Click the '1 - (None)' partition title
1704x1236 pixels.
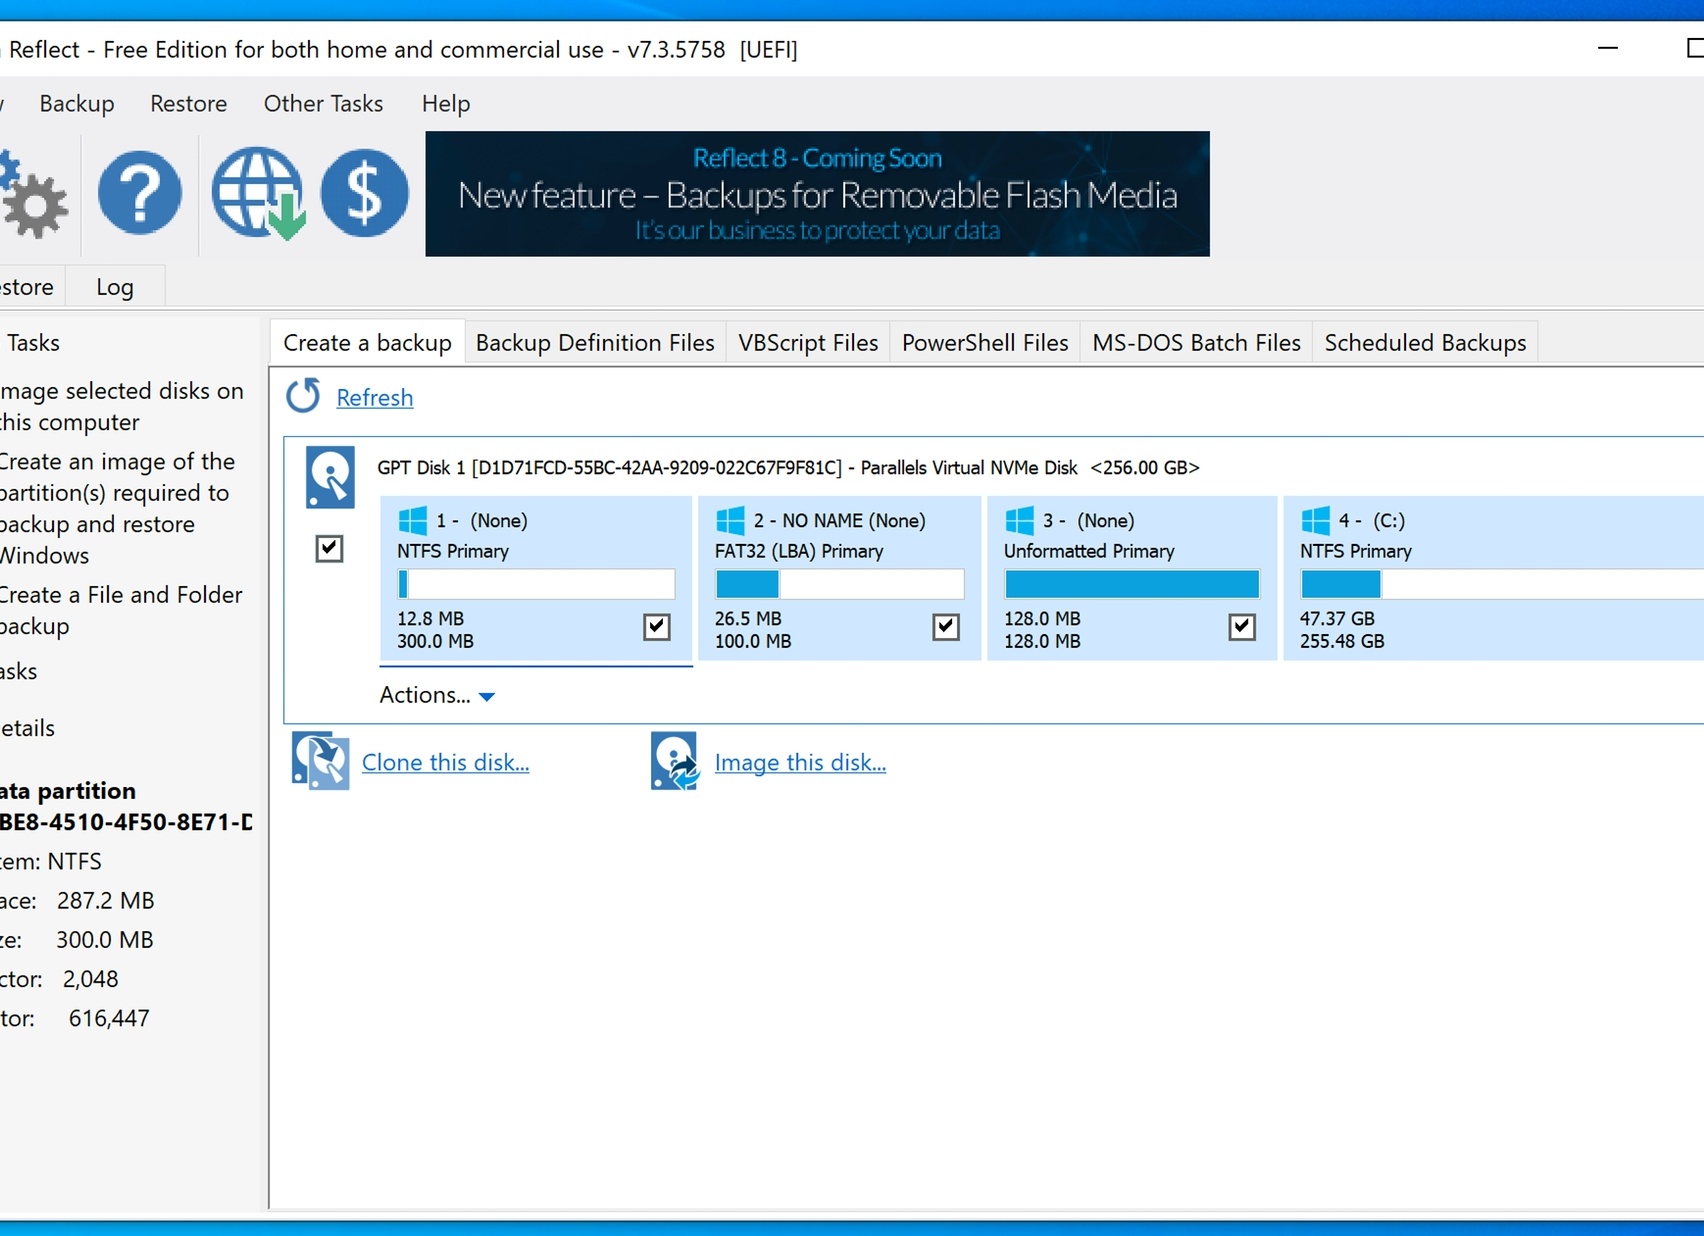click(482, 521)
